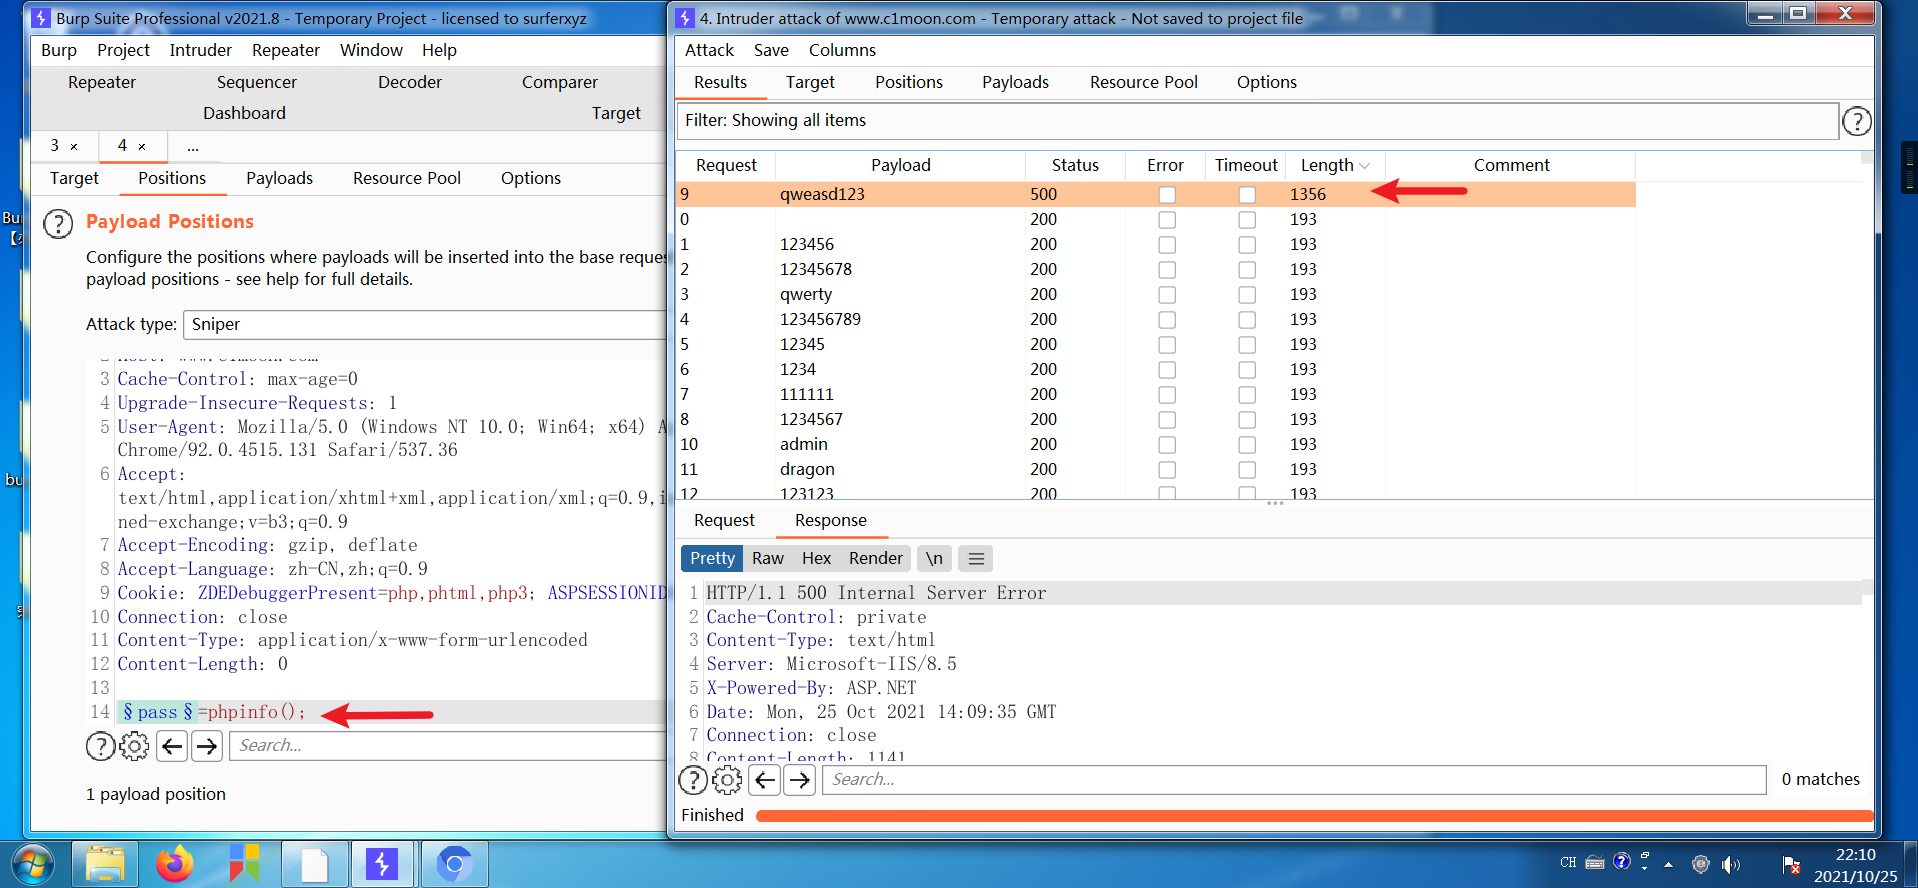Open request editor search settings gear

(x=134, y=746)
